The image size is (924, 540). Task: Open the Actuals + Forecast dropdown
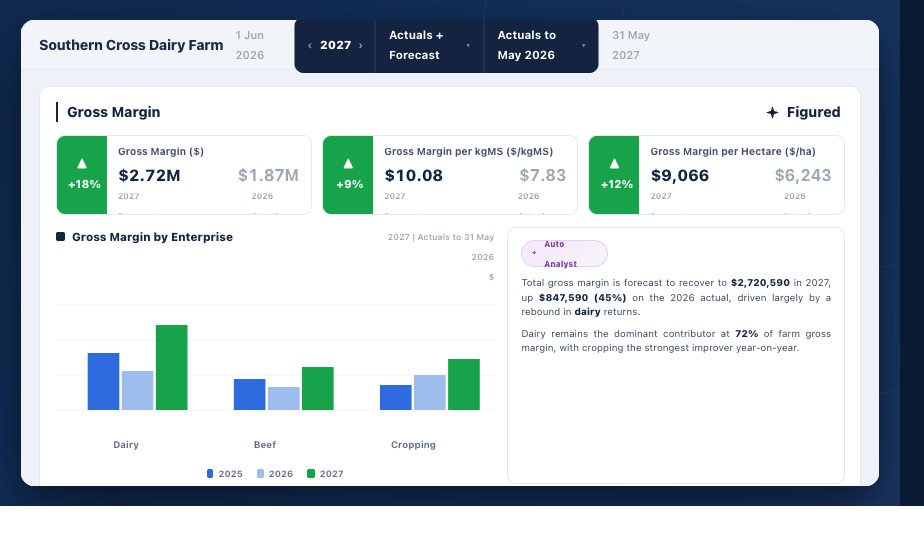pos(430,45)
